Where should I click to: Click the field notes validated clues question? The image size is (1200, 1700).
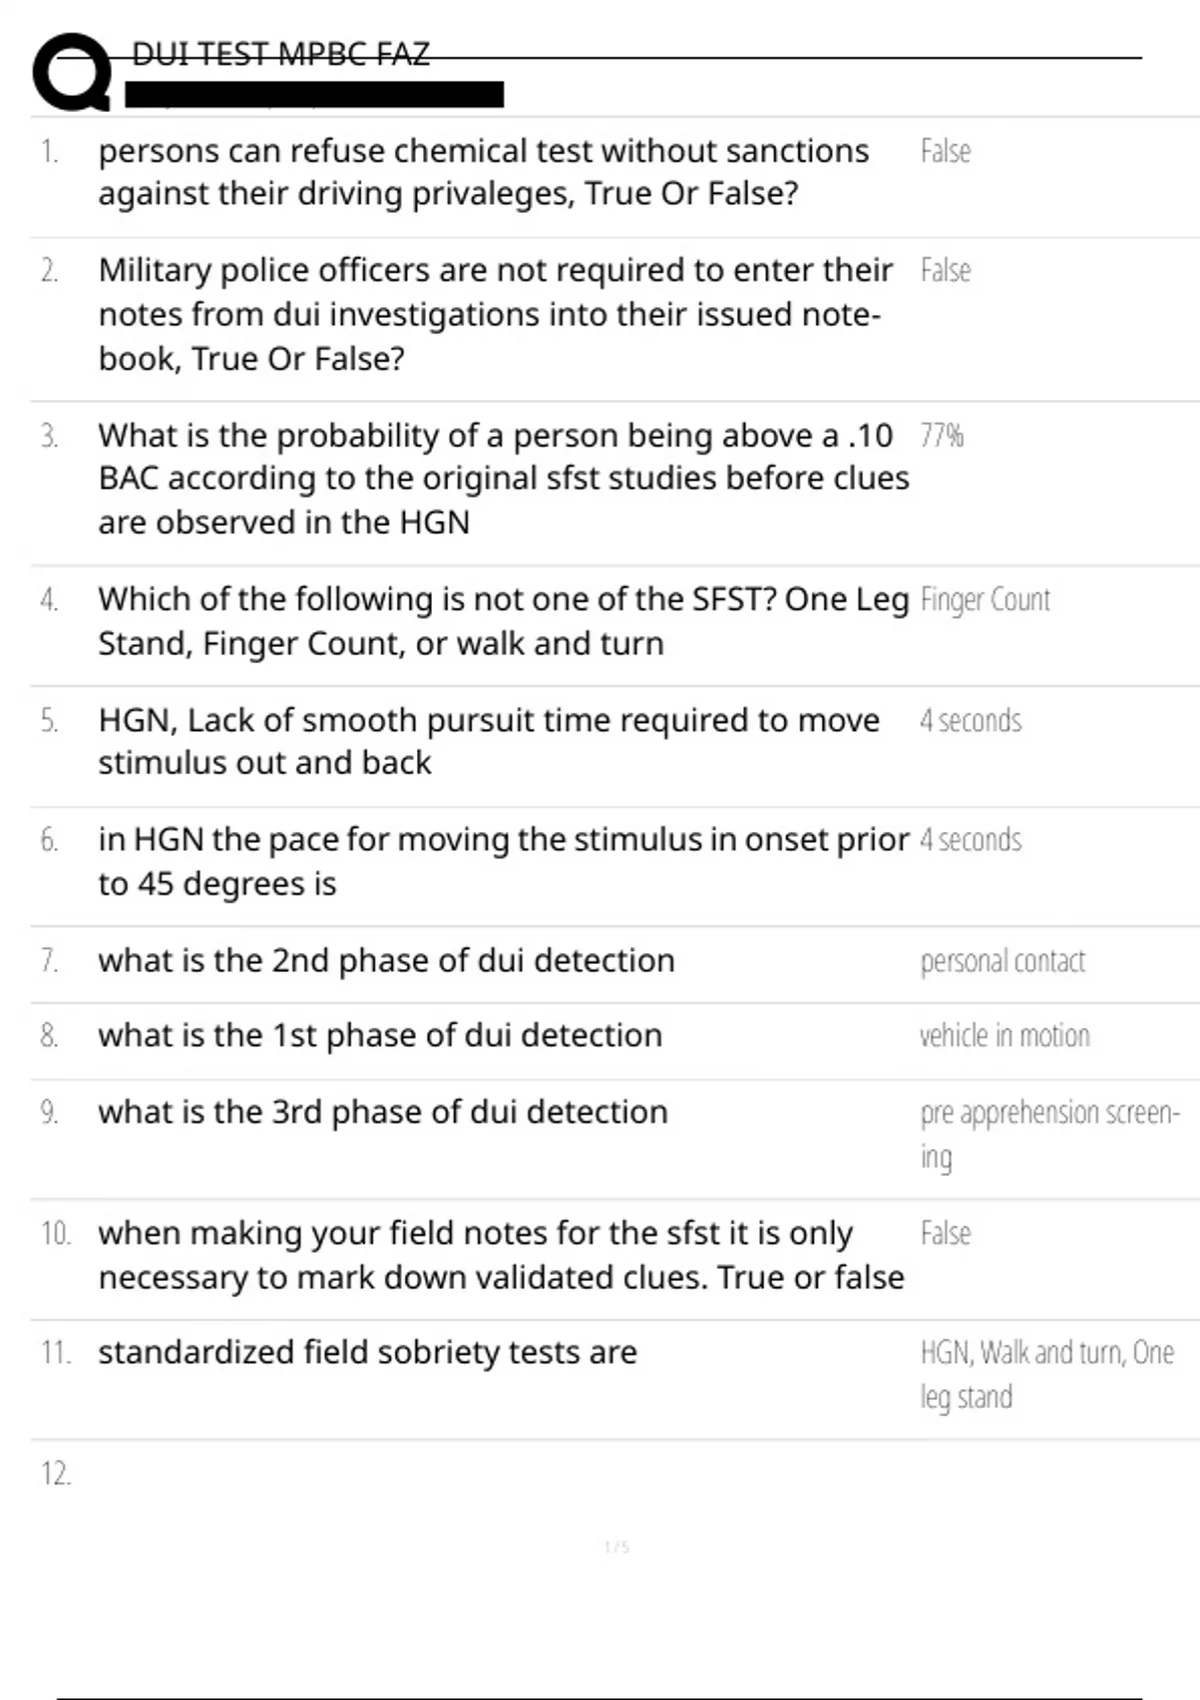click(500, 1255)
